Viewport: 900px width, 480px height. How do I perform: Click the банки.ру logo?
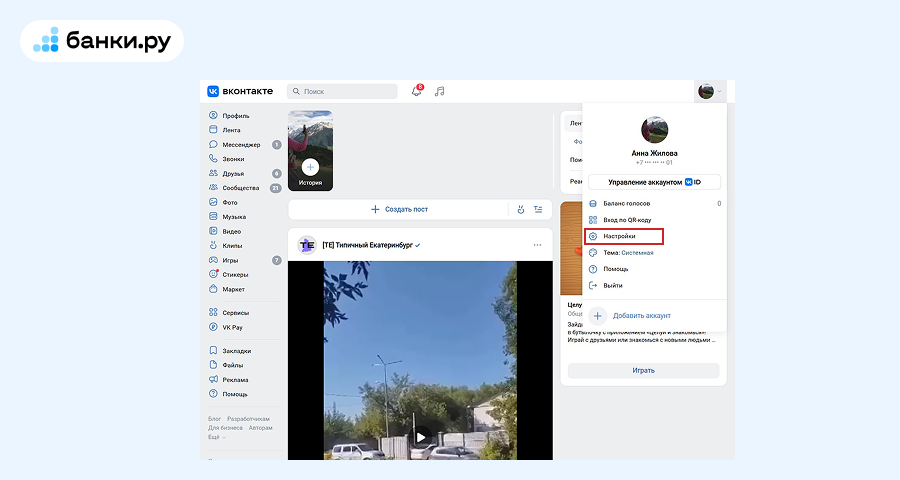pyautogui.click(x=102, y=41)
